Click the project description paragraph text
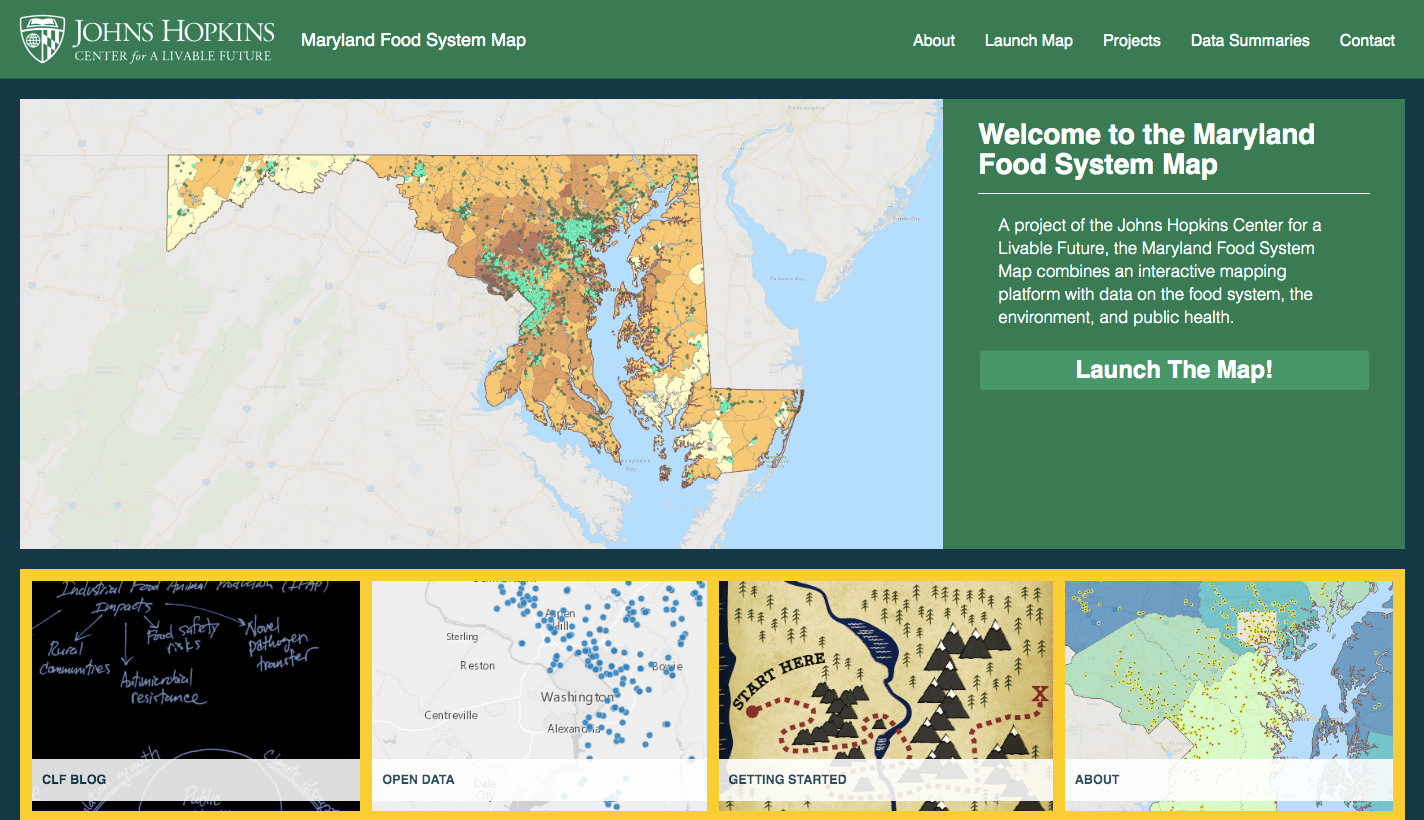Viewport: 1424px width, 820px height. coord(1160,271)
